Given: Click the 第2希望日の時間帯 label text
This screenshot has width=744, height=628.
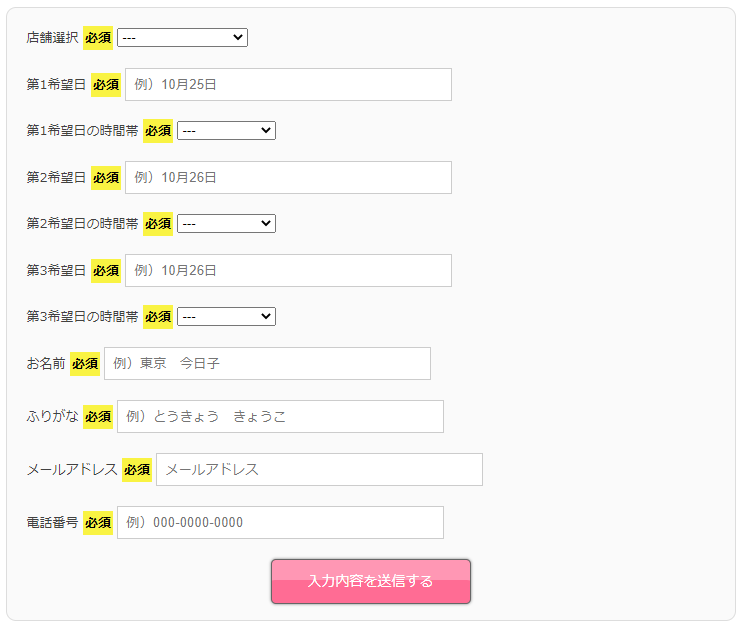Looking at the screenshot, I should pyautogui.click(x=83, y=223).
